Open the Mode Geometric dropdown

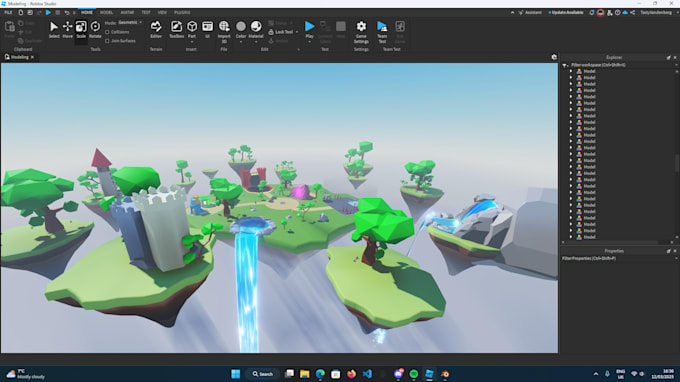[x=130, y=23]
